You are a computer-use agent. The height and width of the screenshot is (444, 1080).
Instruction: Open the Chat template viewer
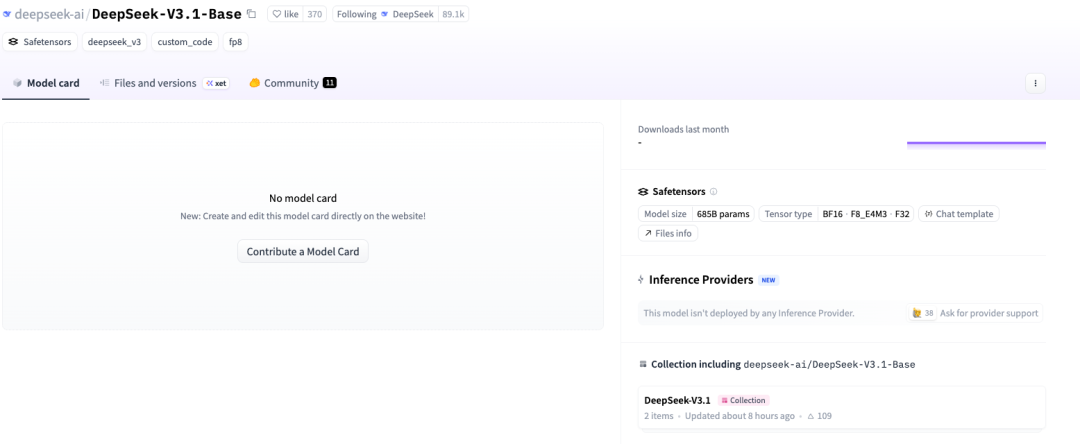[959, 214]
